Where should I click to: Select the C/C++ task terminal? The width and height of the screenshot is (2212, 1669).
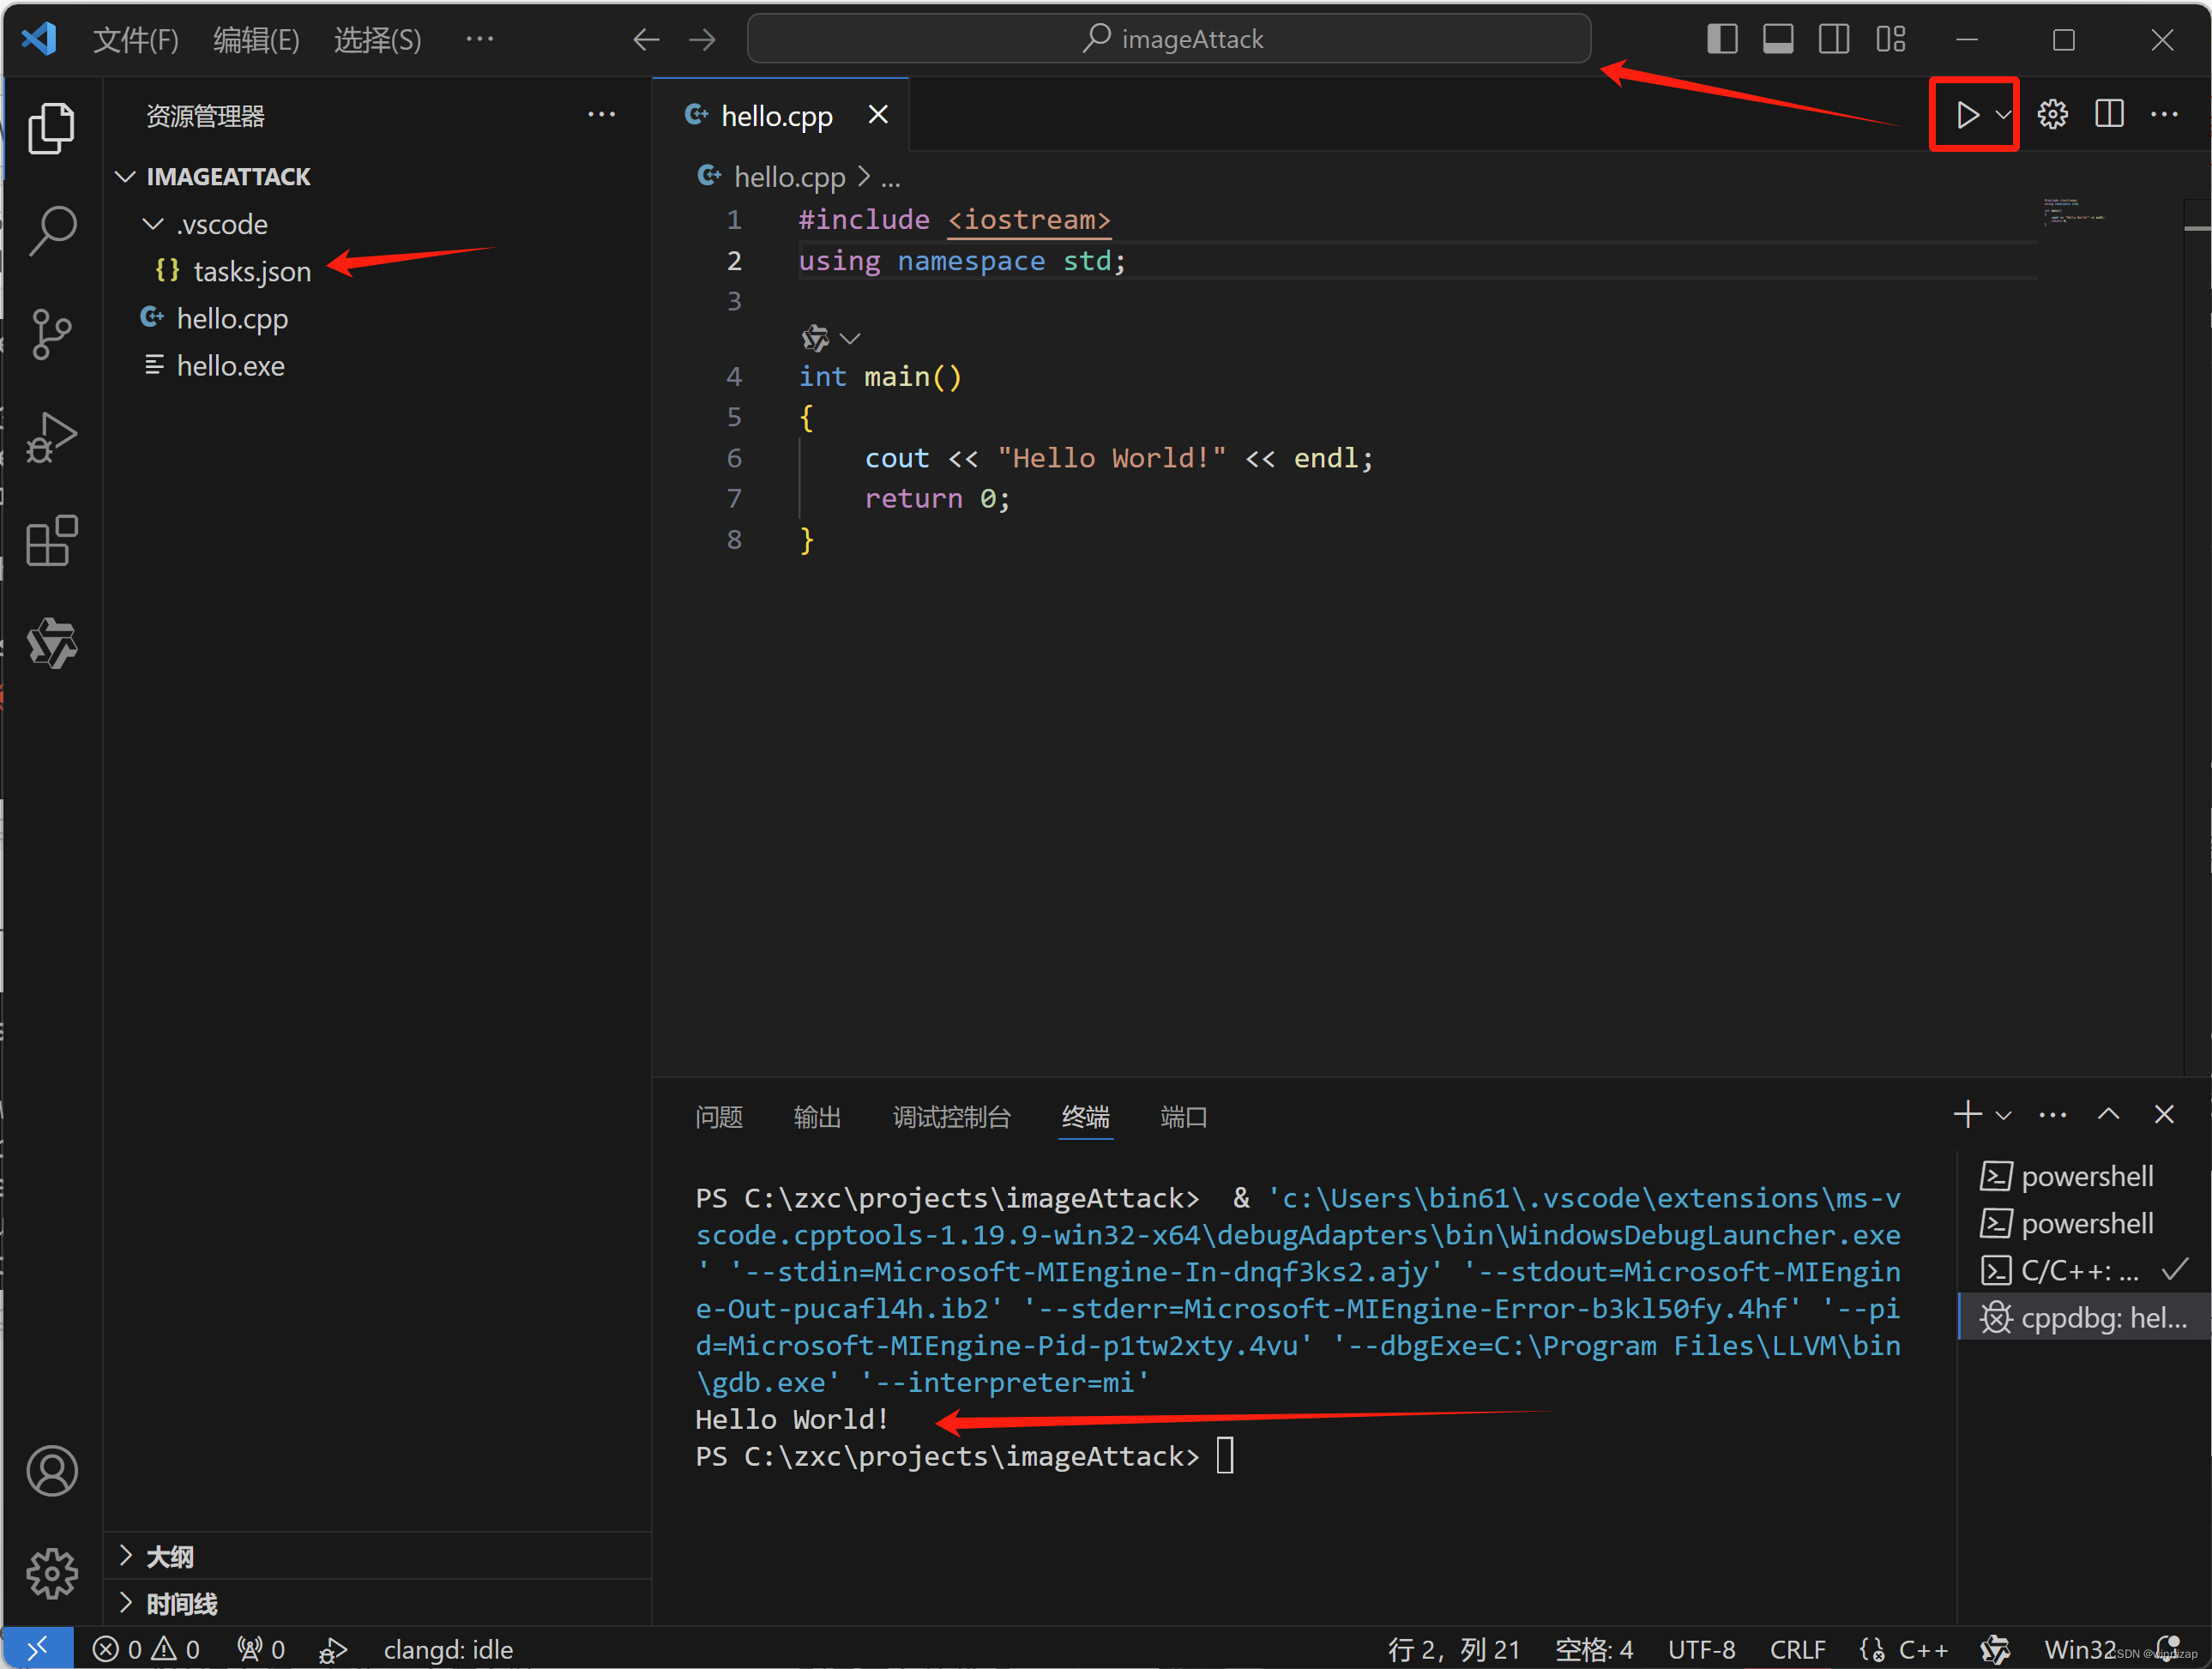(x=2084, y=1270)
